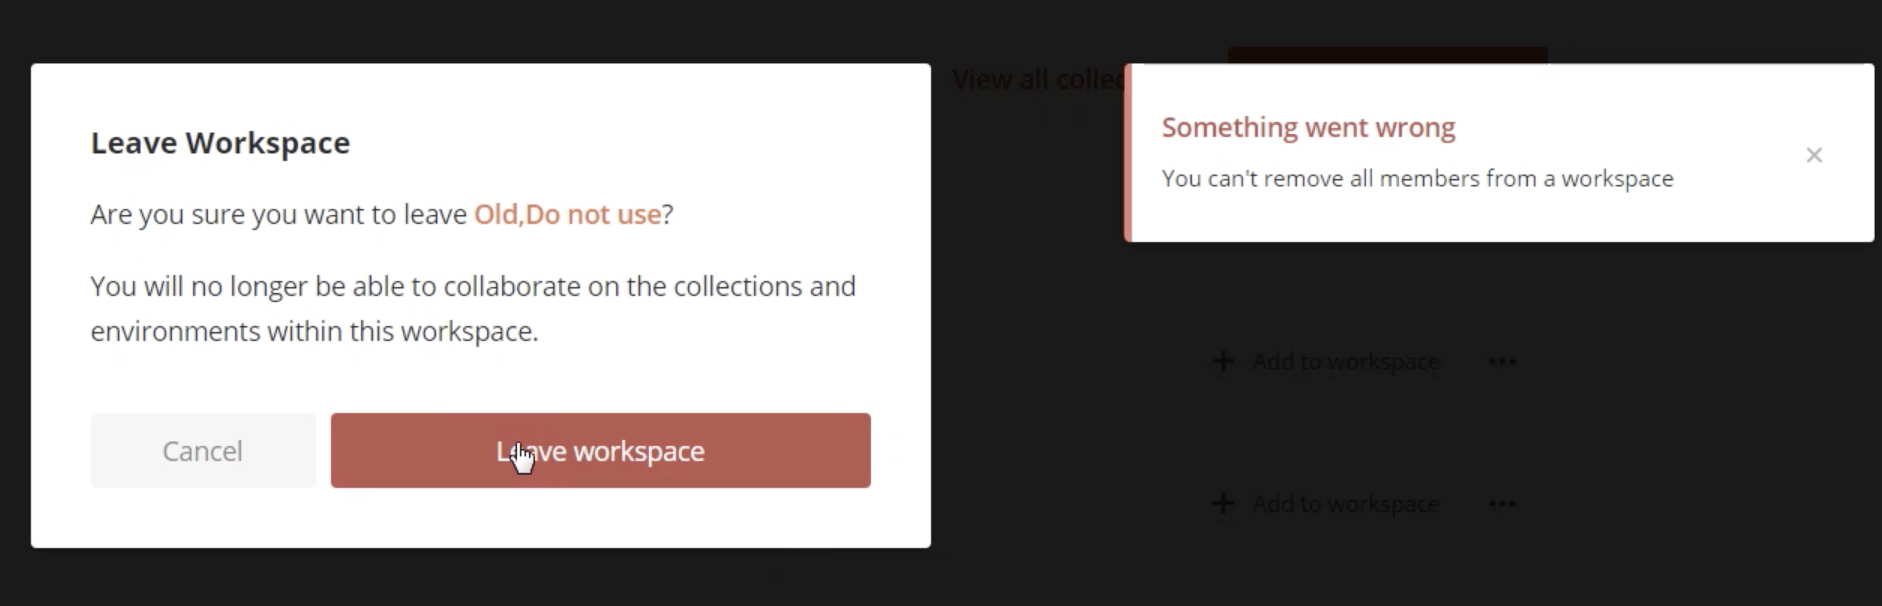Click the first Add to workspace label
Image resolution: width=1882 pixels, height=606 pixels.
click(x=1345, y=361)
